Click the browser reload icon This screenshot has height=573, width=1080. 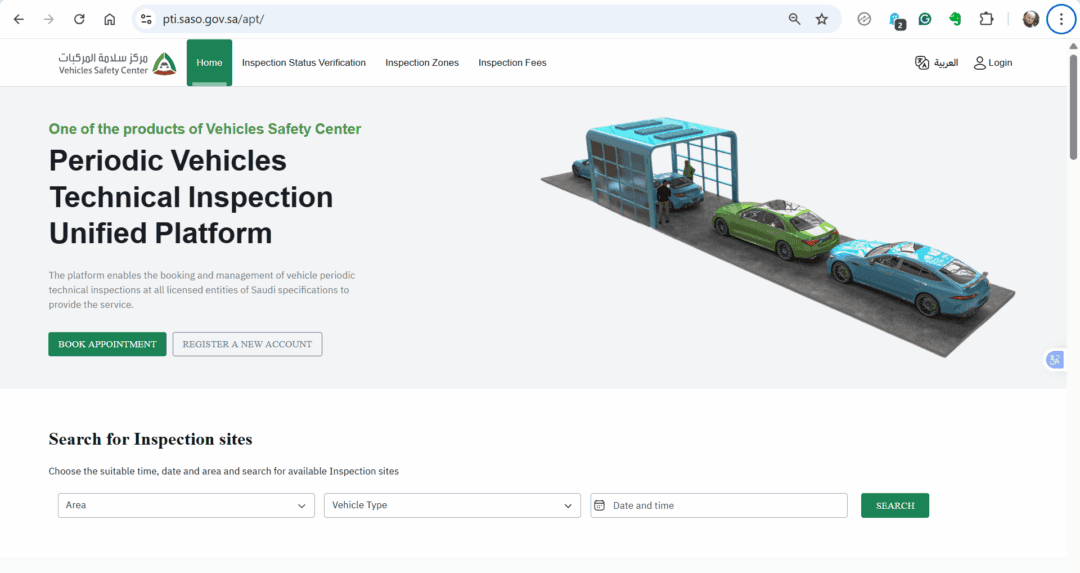(x=79, y=19)
